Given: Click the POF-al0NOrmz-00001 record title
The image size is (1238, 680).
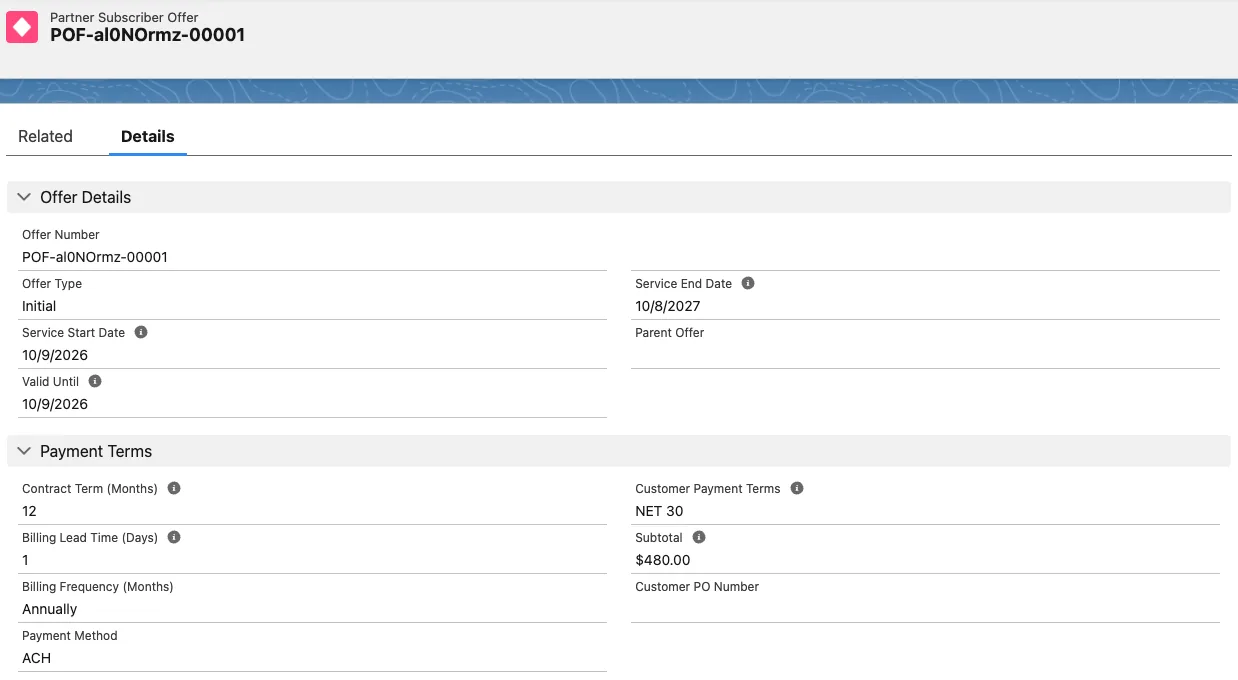Looking at the screenshot, I should point(148,34).
